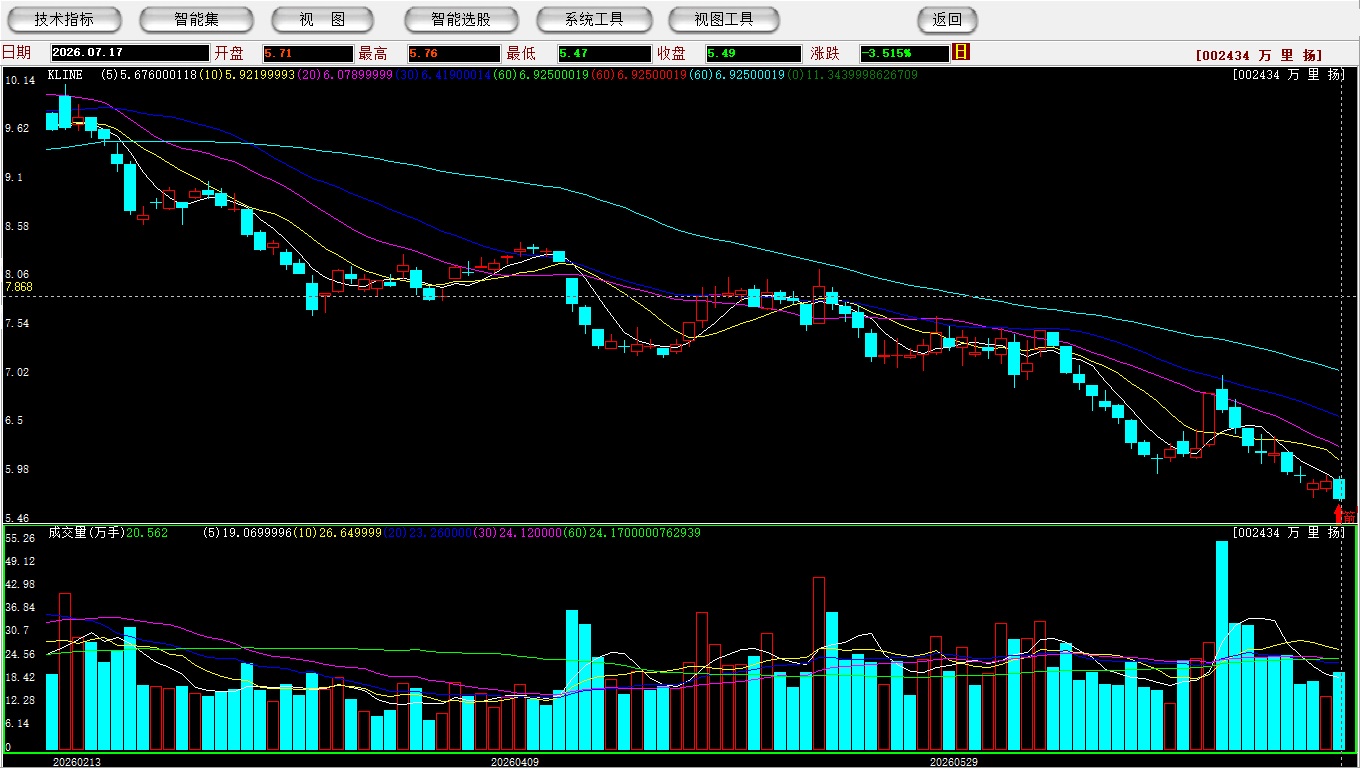Click the red stock label in the info bar
The width and height of the screenshot is (1360, 768).
click(x=1259, y=56)
